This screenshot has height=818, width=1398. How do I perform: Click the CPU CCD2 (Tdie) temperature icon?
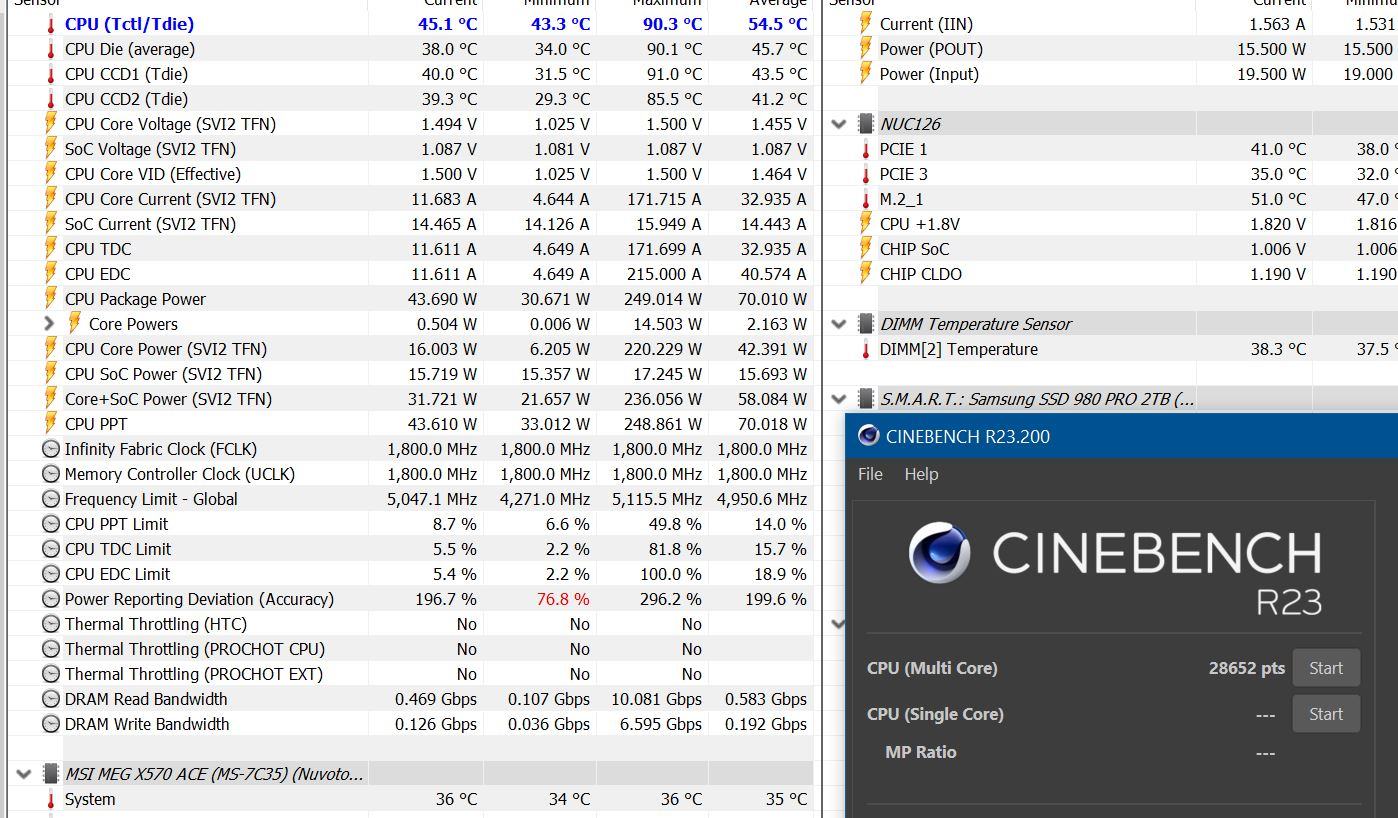click(51, 99)
